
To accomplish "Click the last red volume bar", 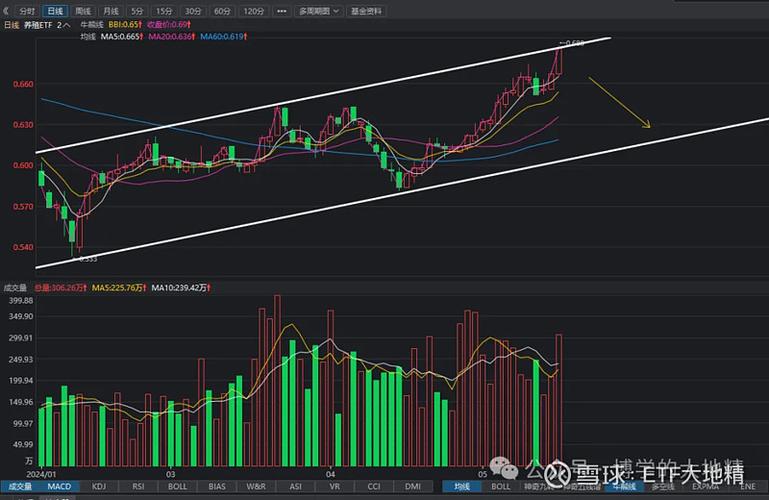I will coord(559,400).
